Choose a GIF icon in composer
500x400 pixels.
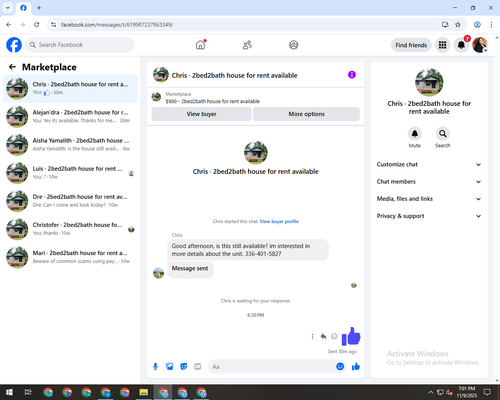198,367
